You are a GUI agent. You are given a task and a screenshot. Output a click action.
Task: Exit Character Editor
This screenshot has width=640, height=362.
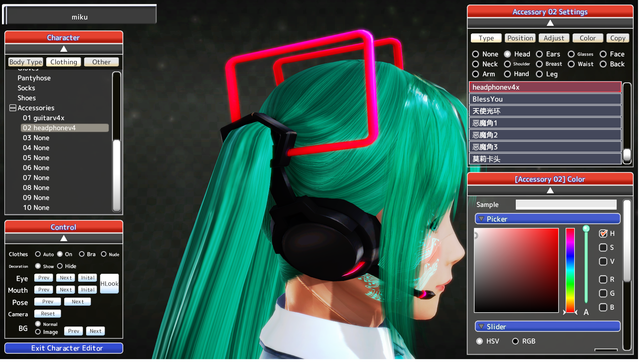[64, 348]
